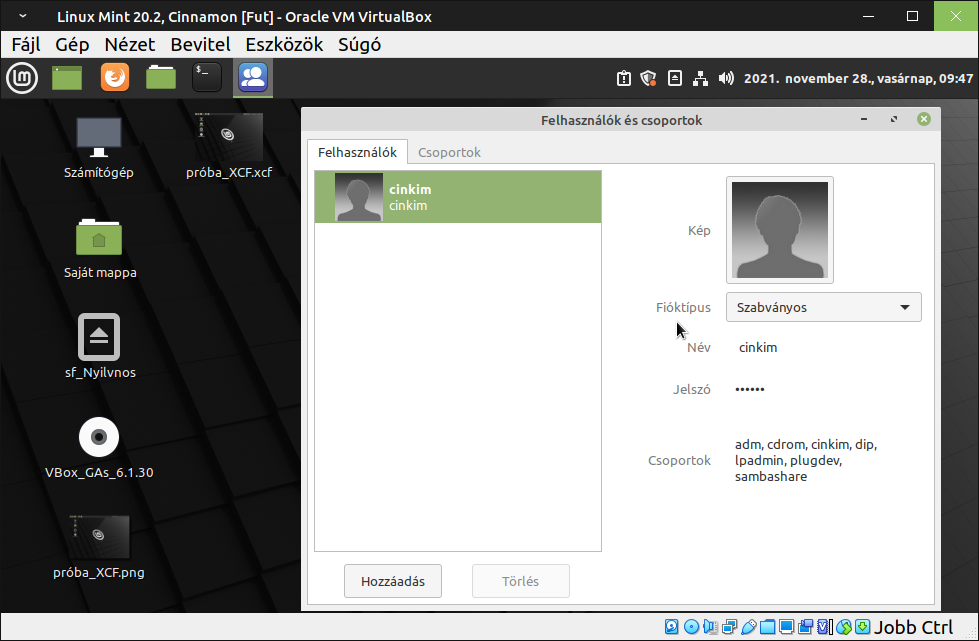
Task: Open the file manager panel launcher
Action: (161, 78)
